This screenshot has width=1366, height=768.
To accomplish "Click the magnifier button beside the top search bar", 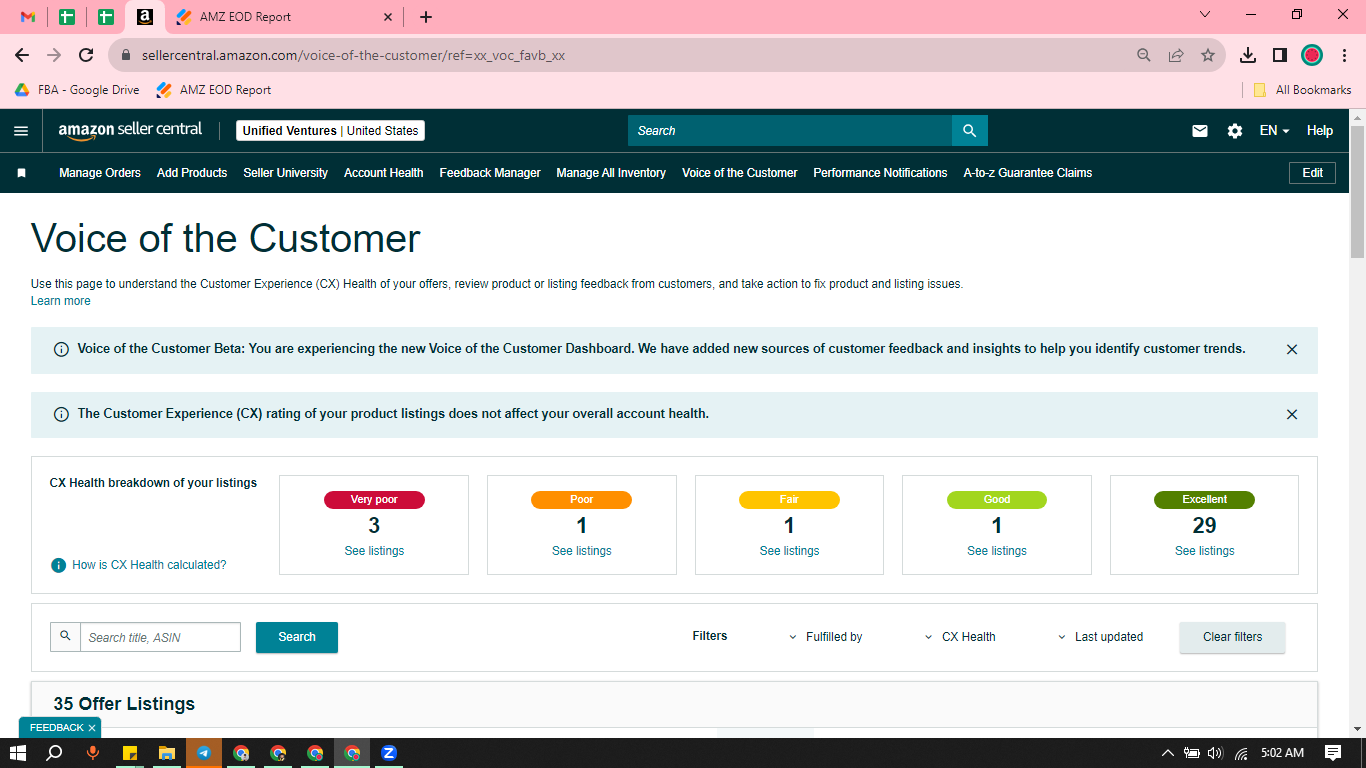I will click(969, 131).
